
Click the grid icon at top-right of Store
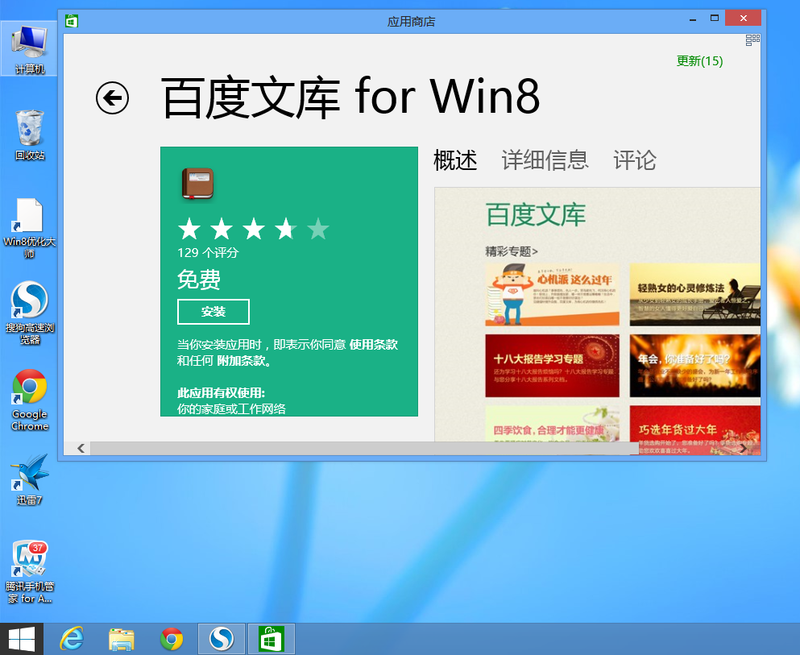pyautogui.click(x=753, y=40)
